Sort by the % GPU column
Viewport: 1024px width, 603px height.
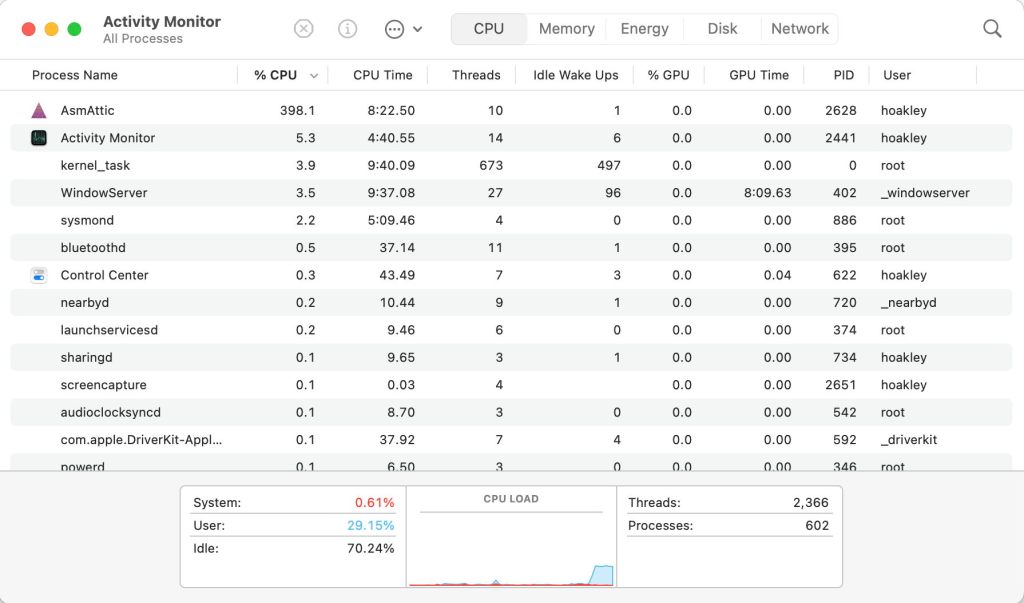point(668,75)
